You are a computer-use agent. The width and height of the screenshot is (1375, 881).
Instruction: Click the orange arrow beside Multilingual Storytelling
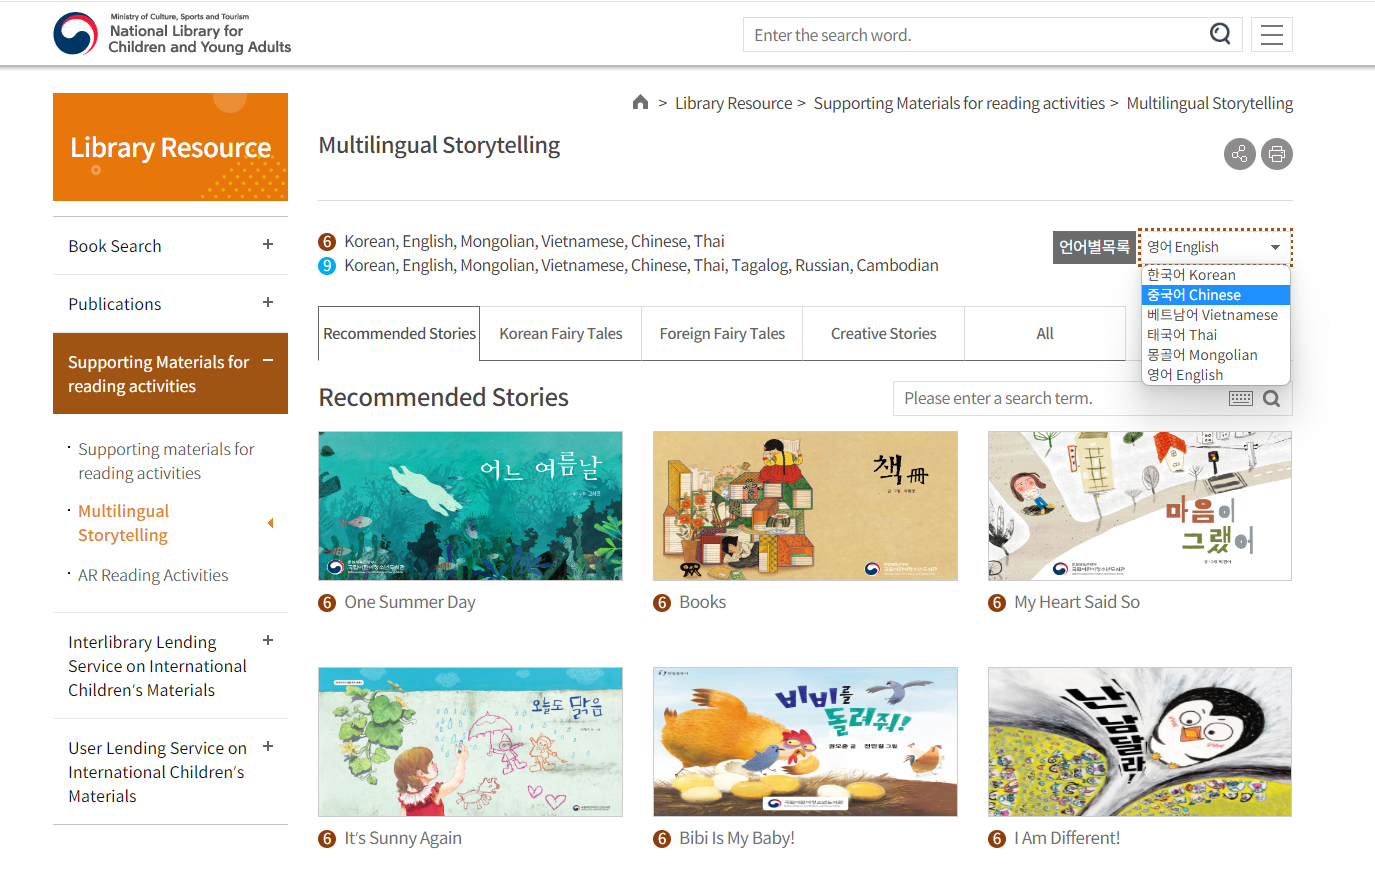[270, 523]
